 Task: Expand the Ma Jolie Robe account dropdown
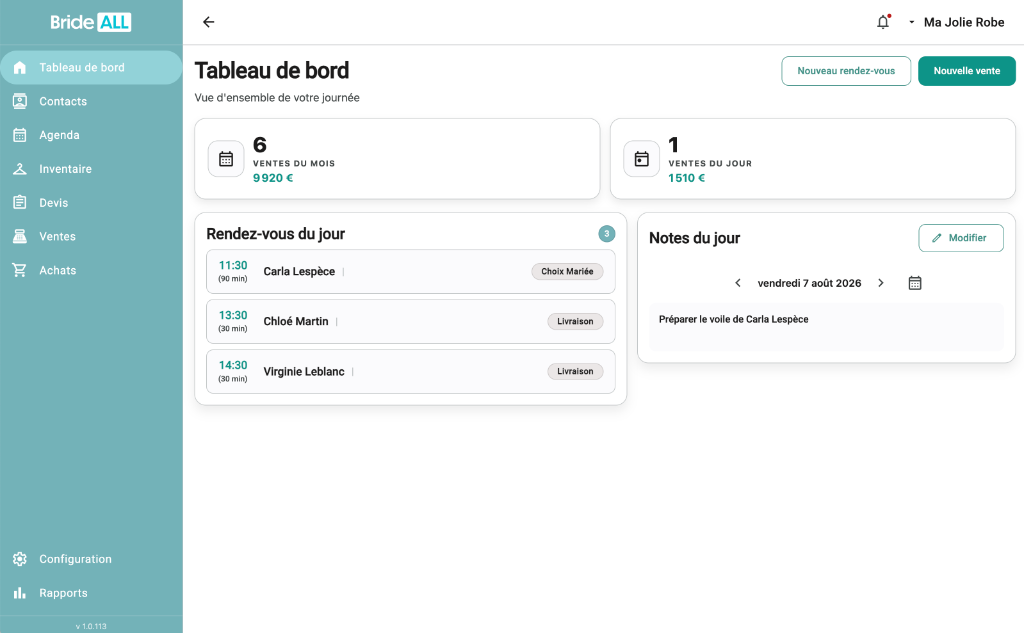pos(957,22)
